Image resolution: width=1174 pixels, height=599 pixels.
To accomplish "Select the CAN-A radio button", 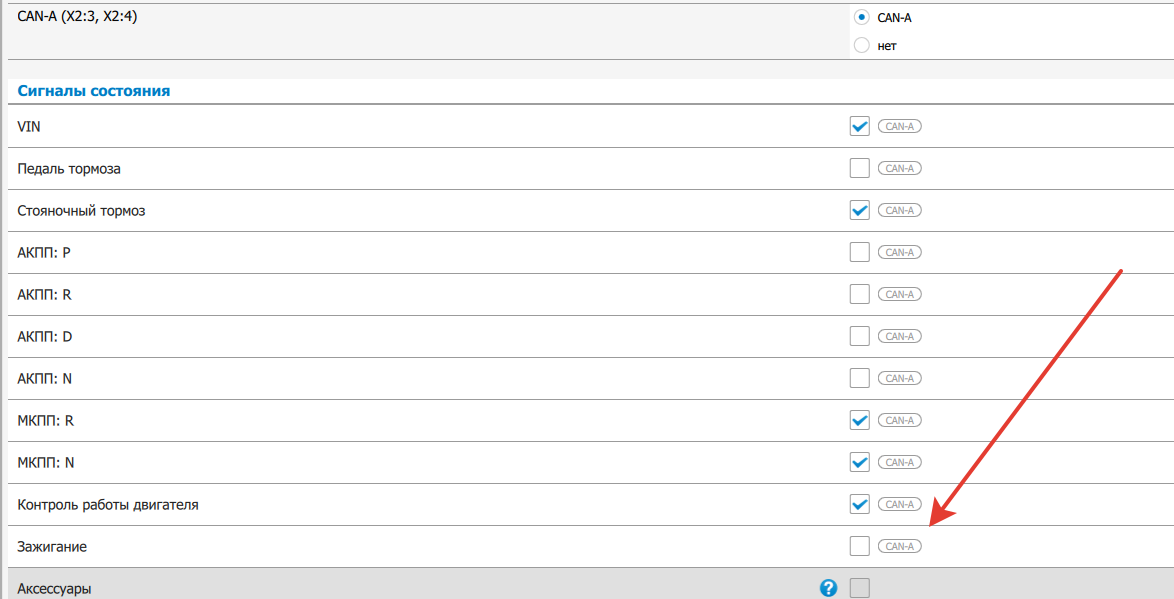I will (x=861, y=17).
